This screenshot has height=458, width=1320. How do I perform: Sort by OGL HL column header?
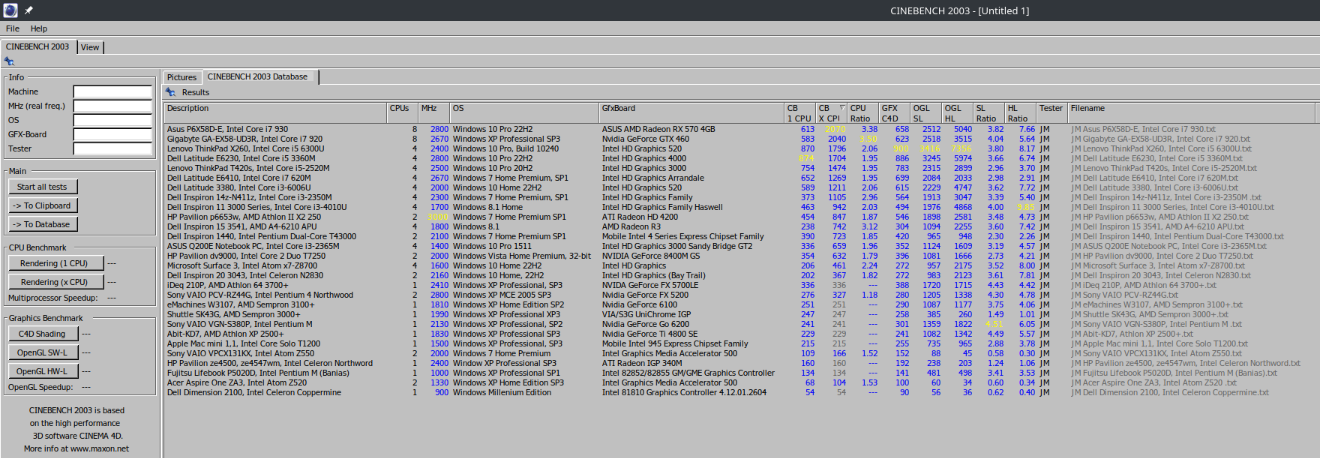pos(959,112)
